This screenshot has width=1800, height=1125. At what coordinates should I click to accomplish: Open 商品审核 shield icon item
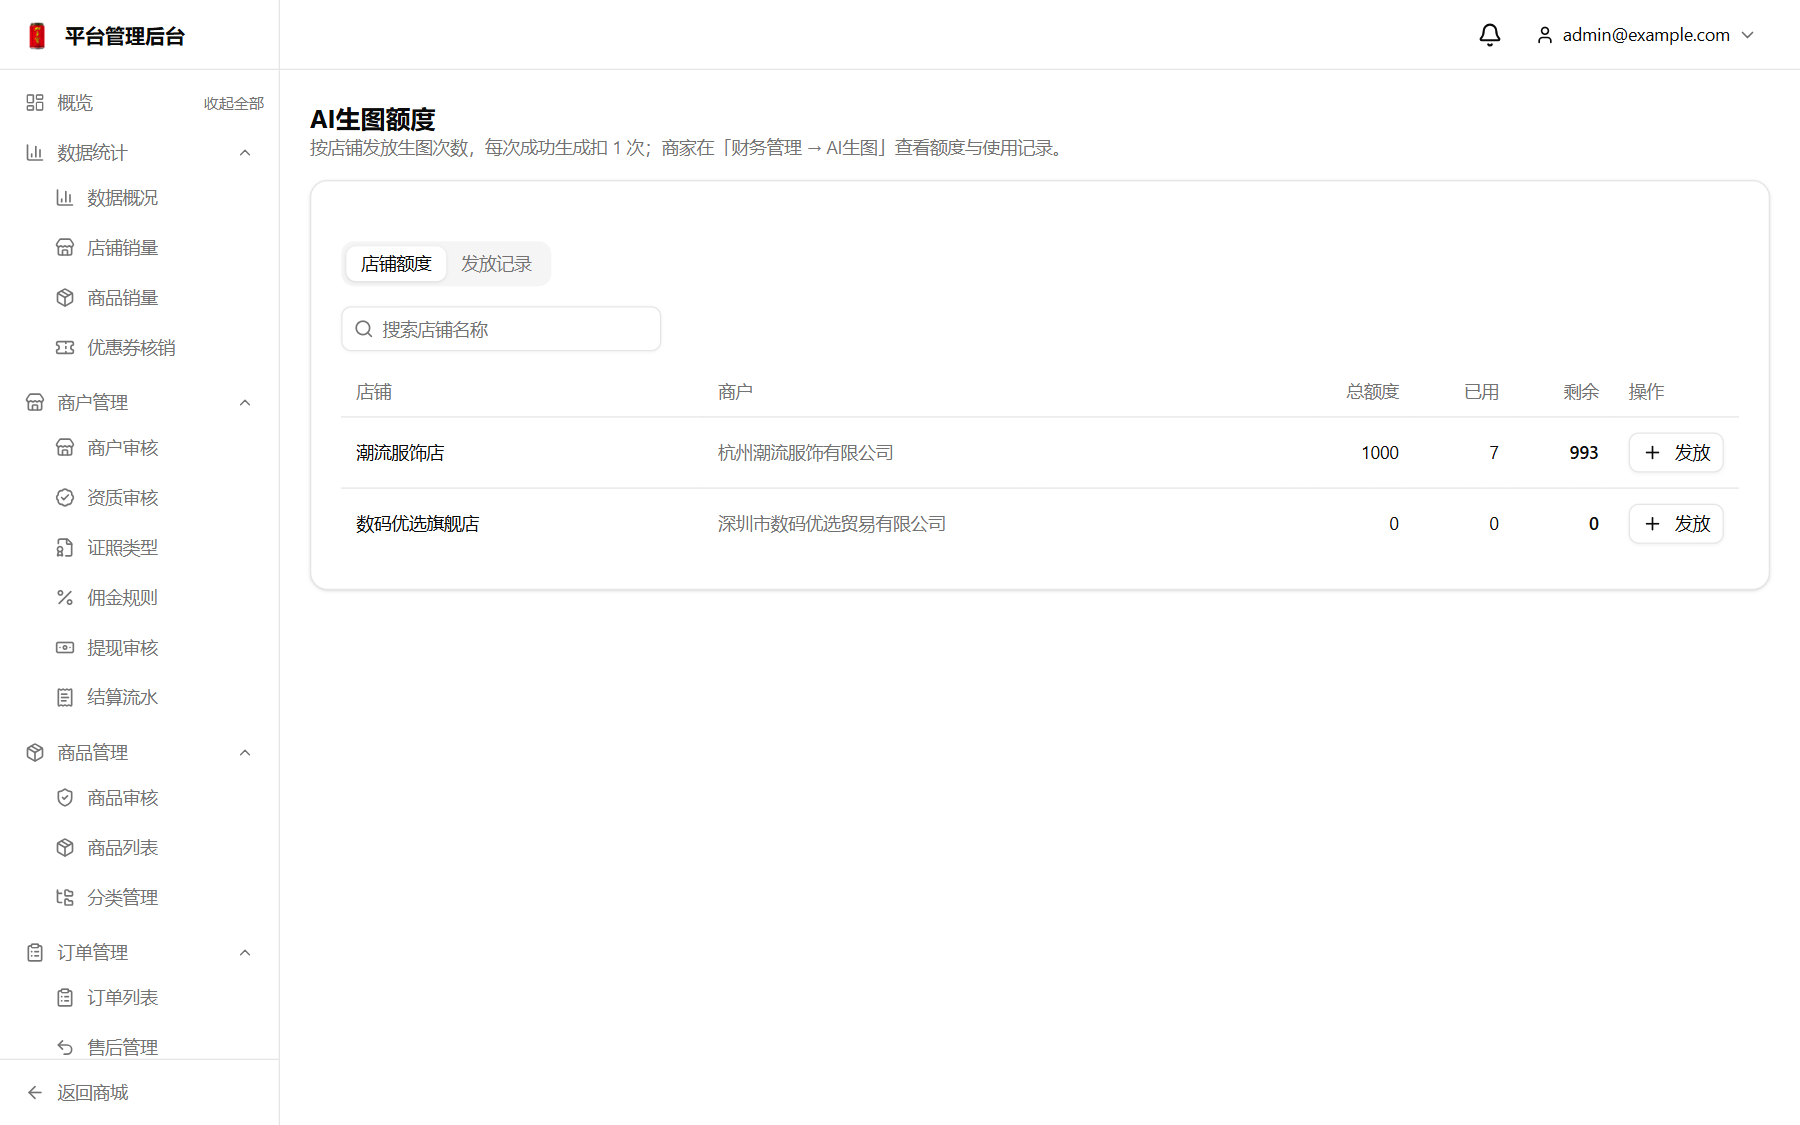pos(65,798)
